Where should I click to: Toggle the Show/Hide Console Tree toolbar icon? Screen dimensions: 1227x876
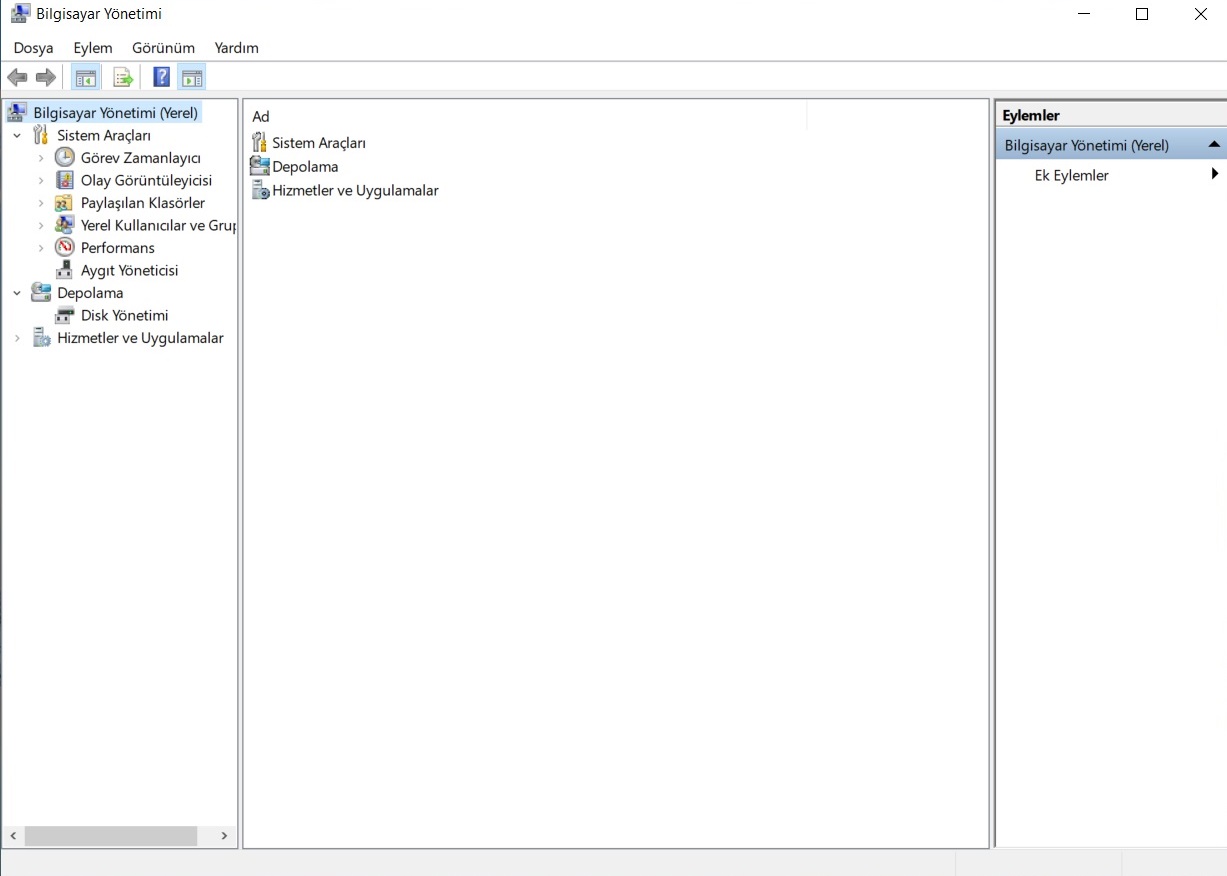(86, 77)
